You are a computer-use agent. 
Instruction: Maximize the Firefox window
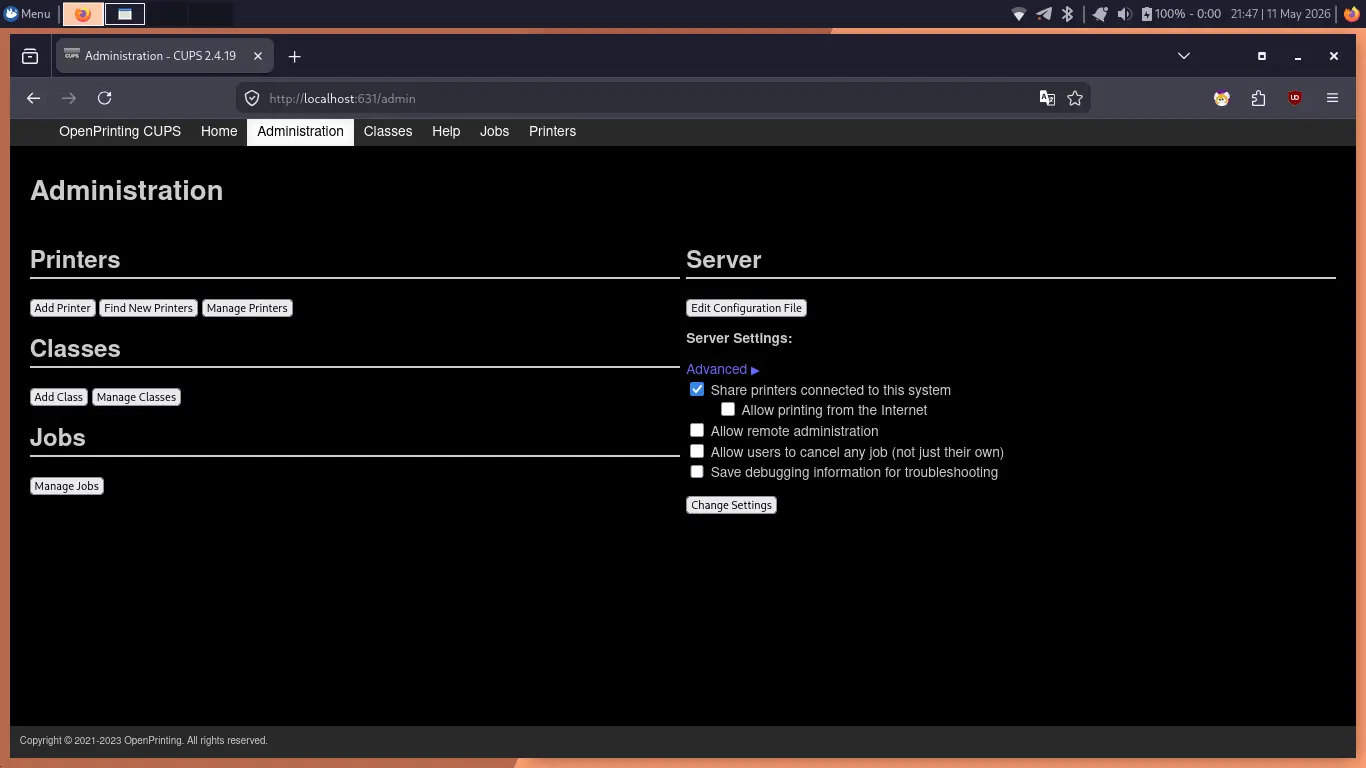[x=1262, y=57]
